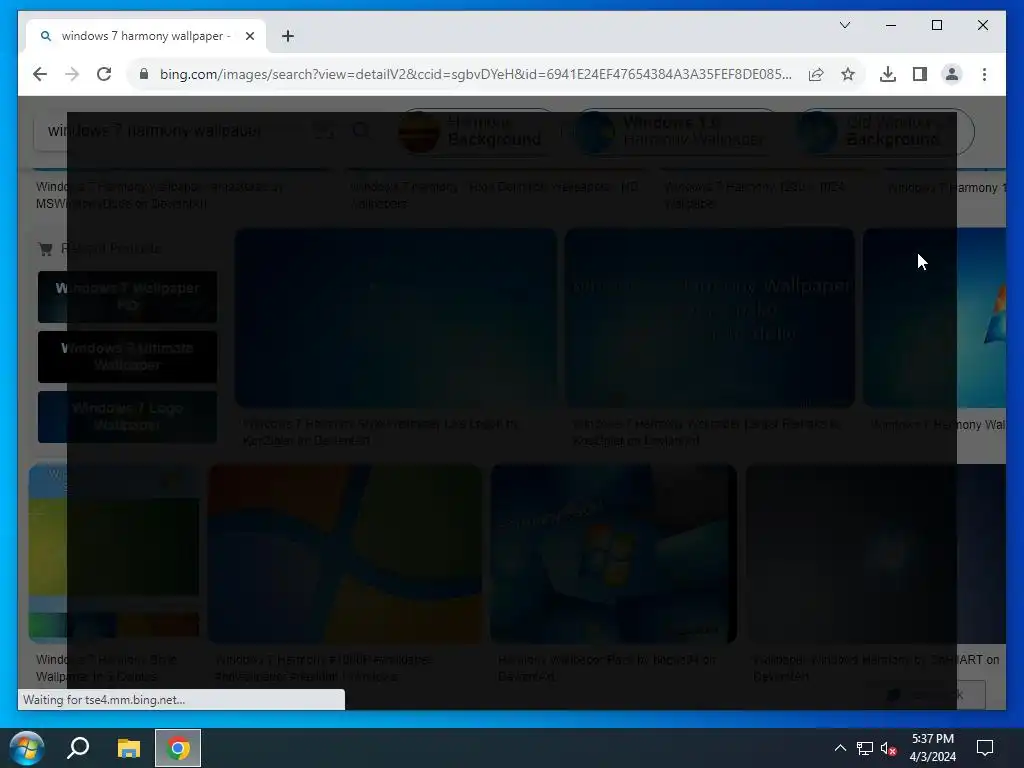Toggle the Chrome side panel
The height and width of the screenshot is (768, 1024).
click(920, 74)
